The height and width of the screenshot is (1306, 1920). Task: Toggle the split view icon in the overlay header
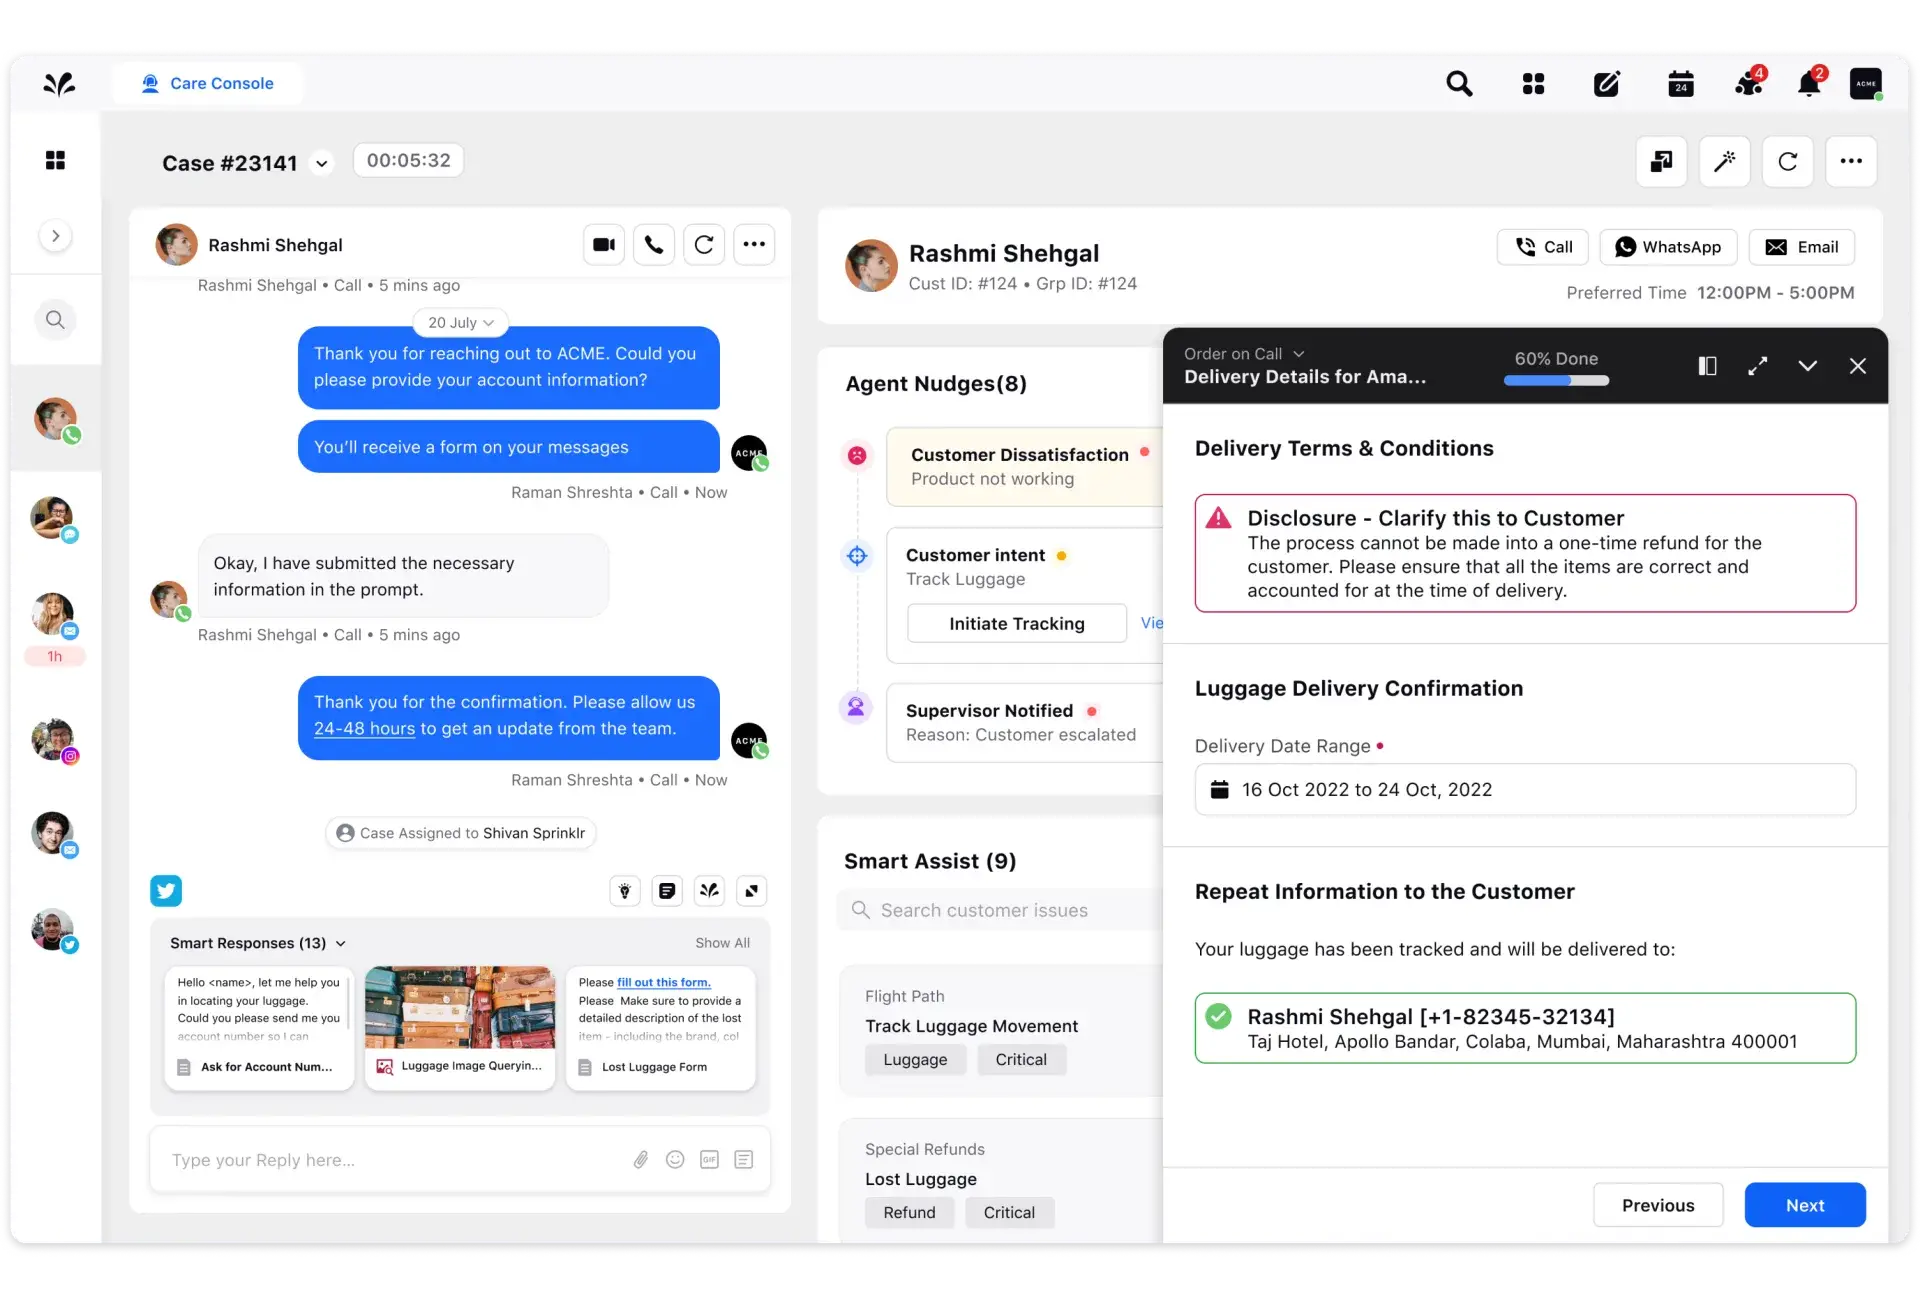[x=1708, y=366]
